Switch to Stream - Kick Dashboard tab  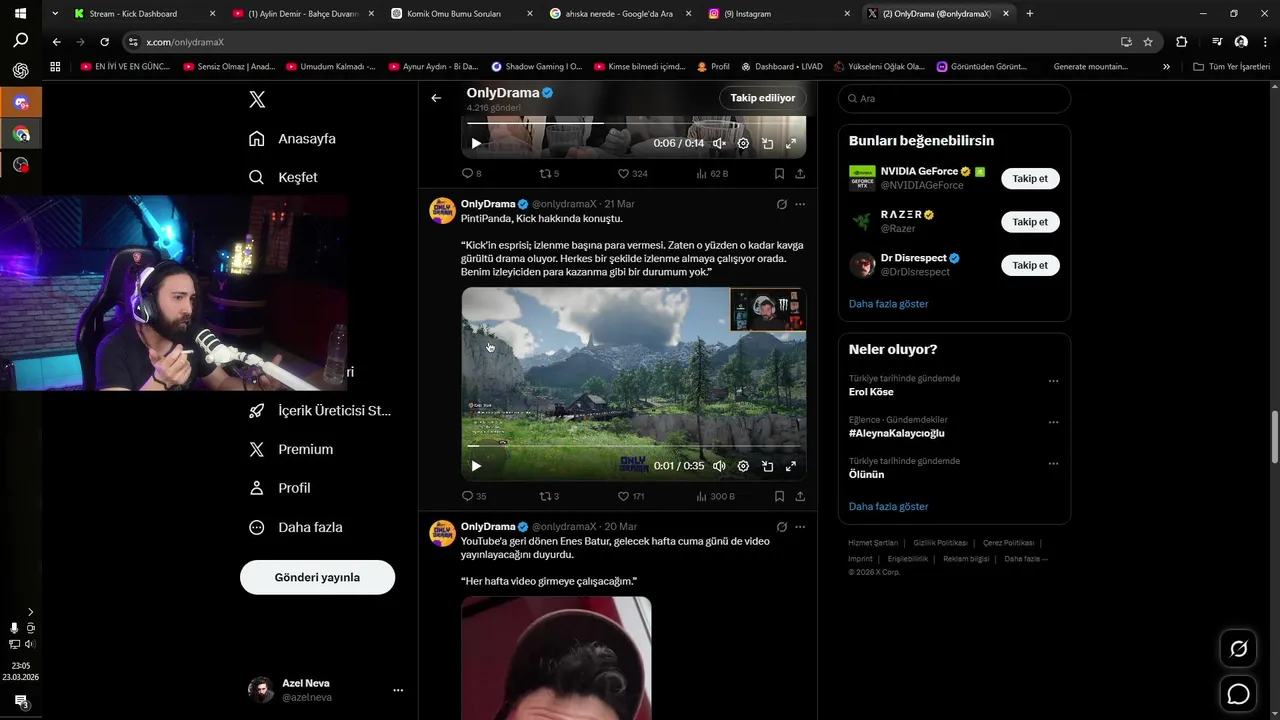pyautogui.click(x=145, y=14)
